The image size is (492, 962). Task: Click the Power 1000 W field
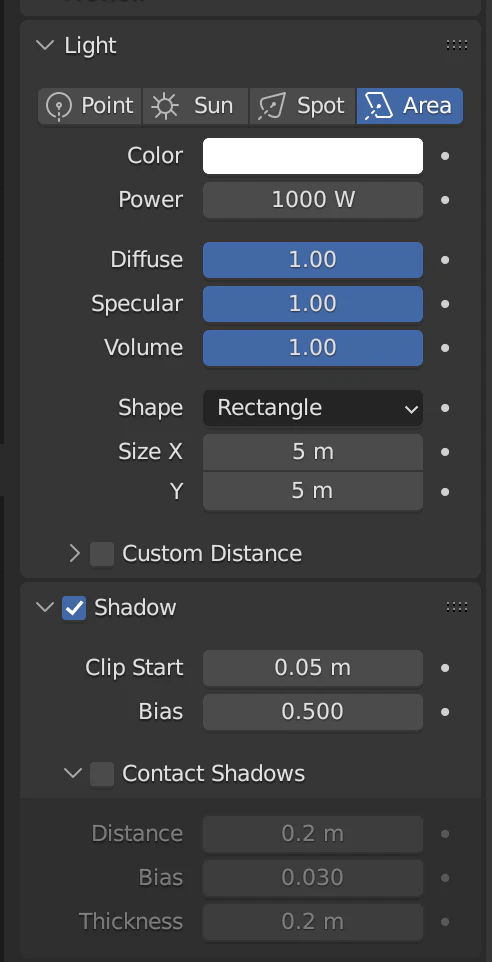pyautogui.click(x=313, y=200)
